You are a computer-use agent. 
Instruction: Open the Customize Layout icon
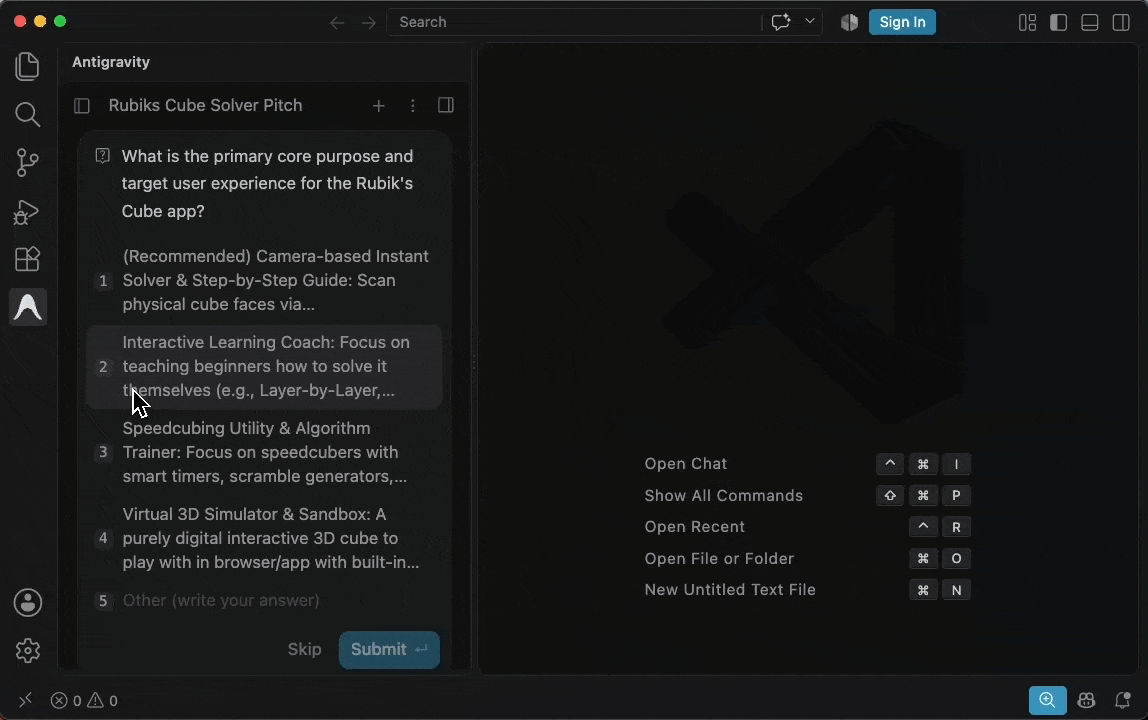point(1027,23)
